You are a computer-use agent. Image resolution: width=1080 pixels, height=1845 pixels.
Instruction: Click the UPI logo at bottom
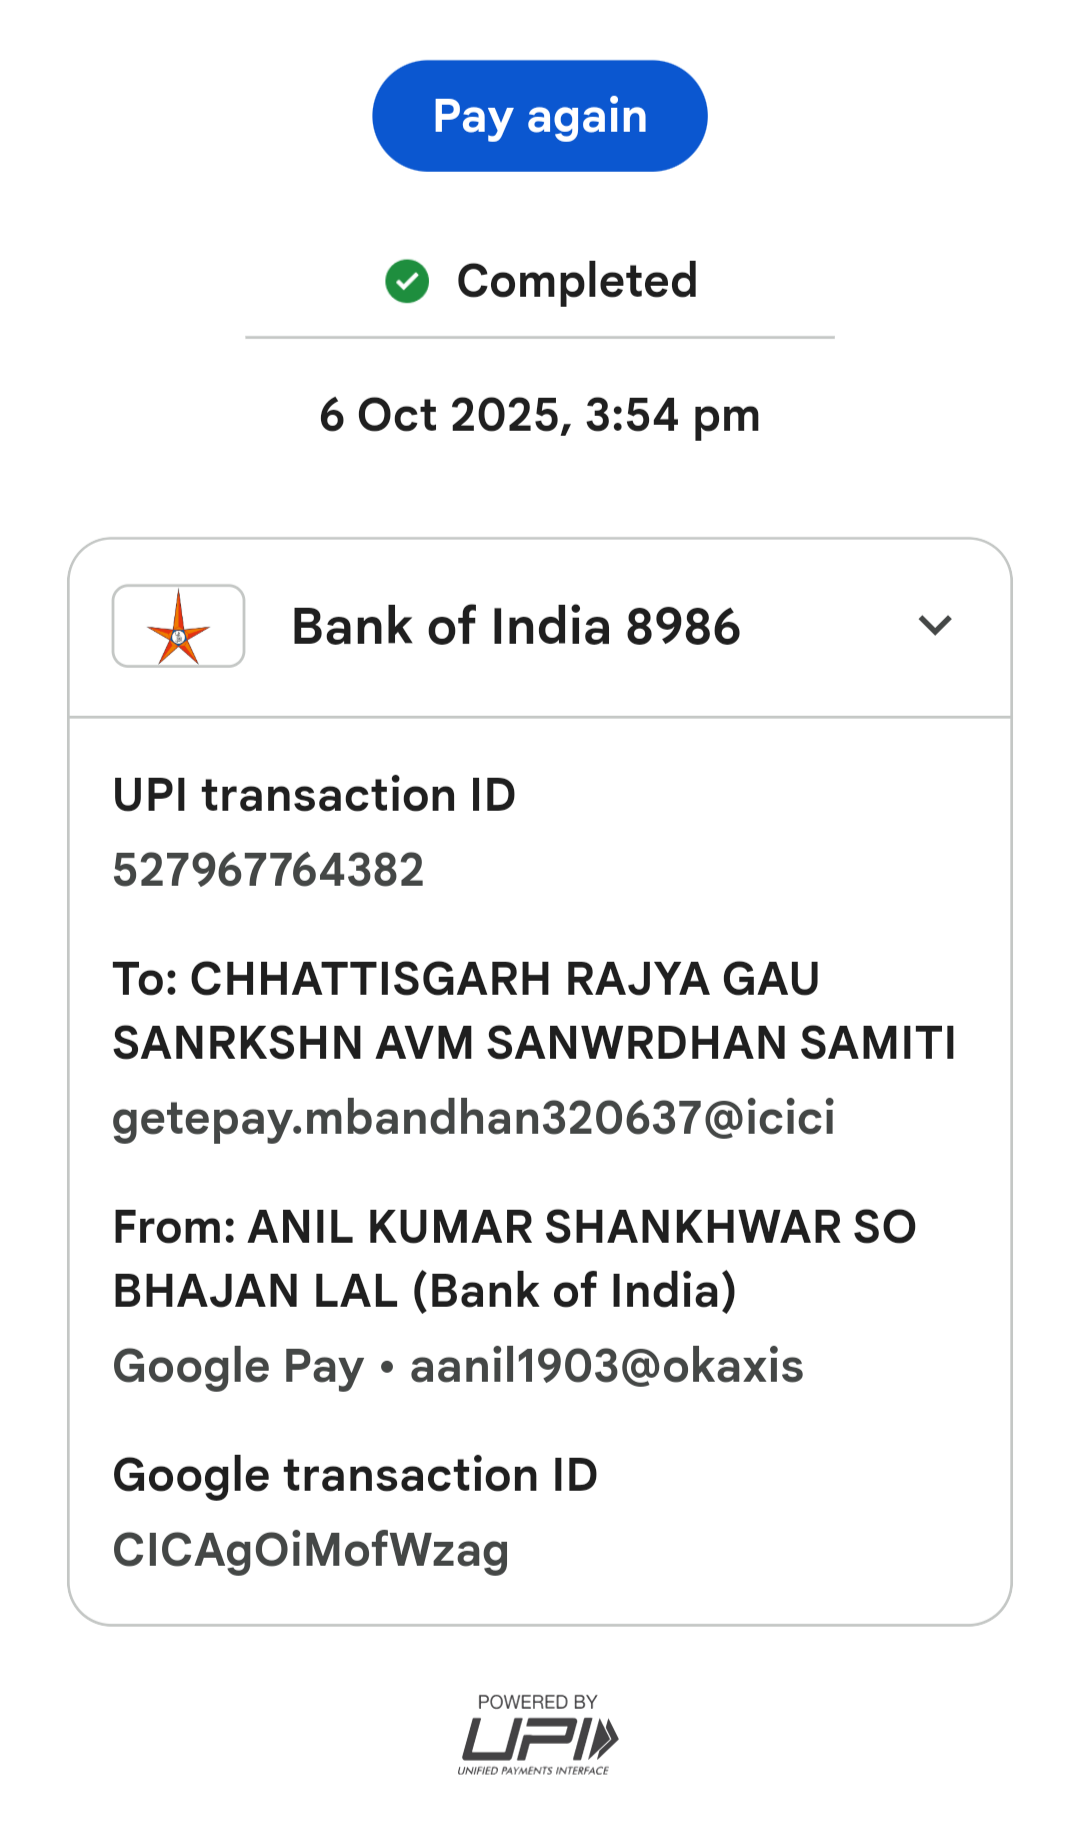(x=539, y=1738)
